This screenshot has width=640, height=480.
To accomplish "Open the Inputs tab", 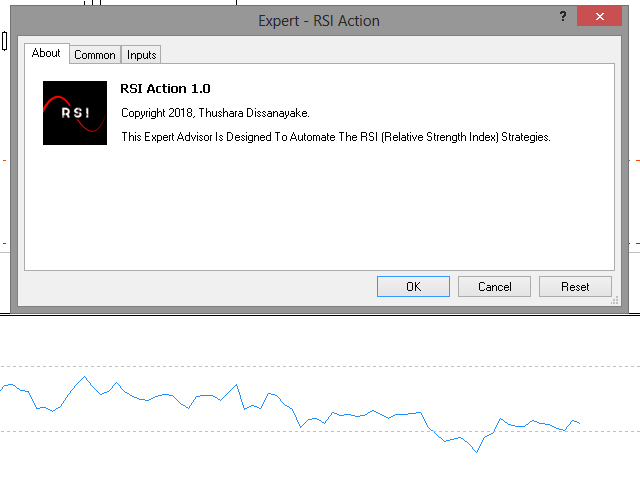I will click(141, 55).
